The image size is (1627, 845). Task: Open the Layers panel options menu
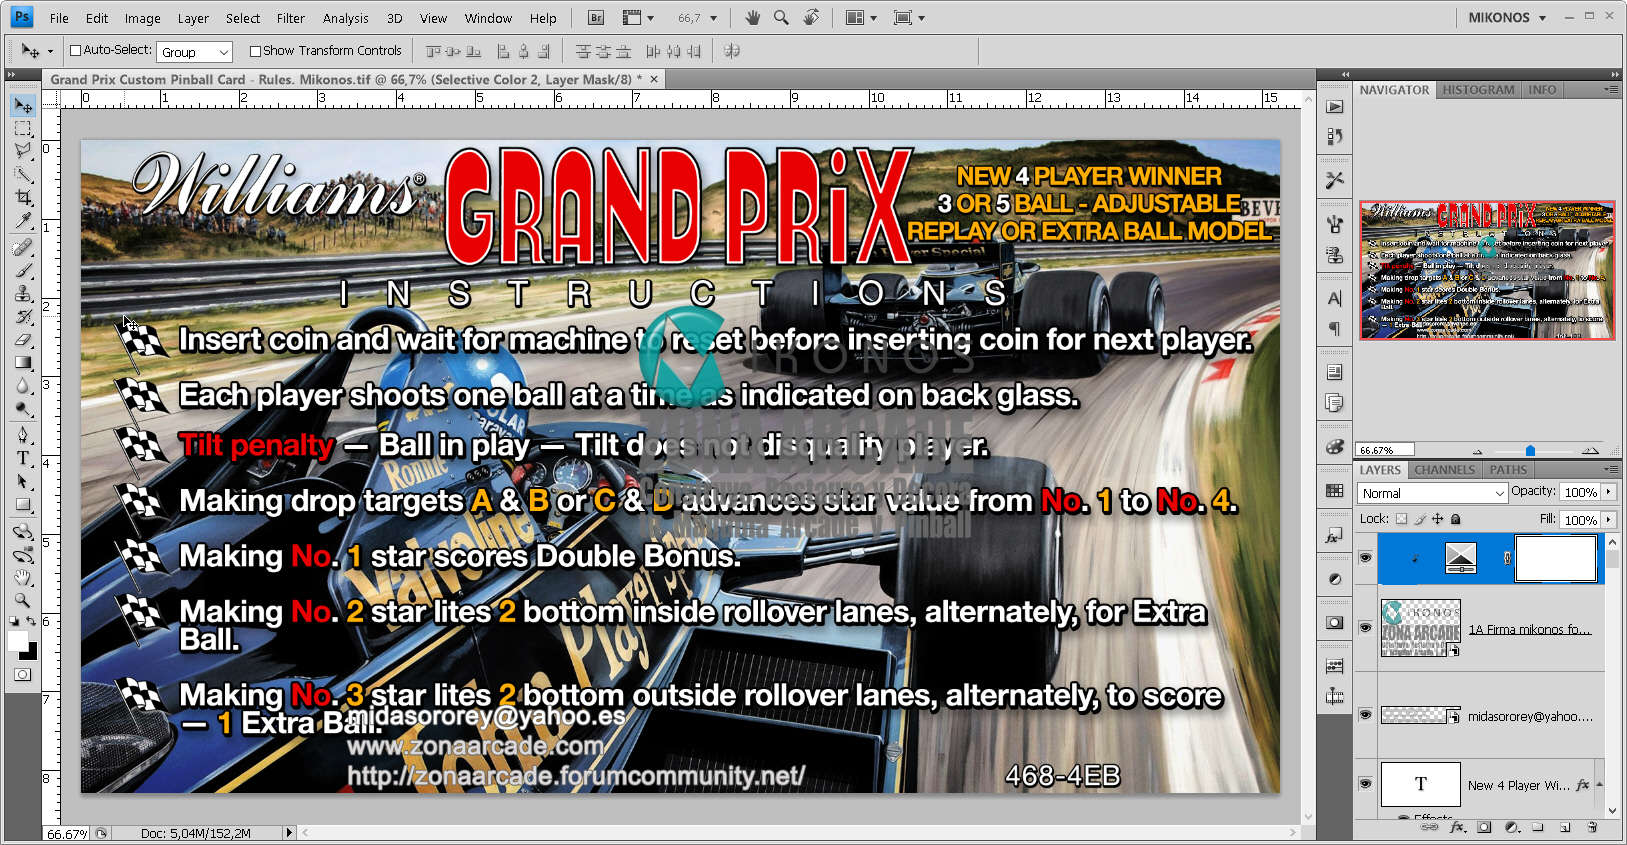(x=1610, y=469)
